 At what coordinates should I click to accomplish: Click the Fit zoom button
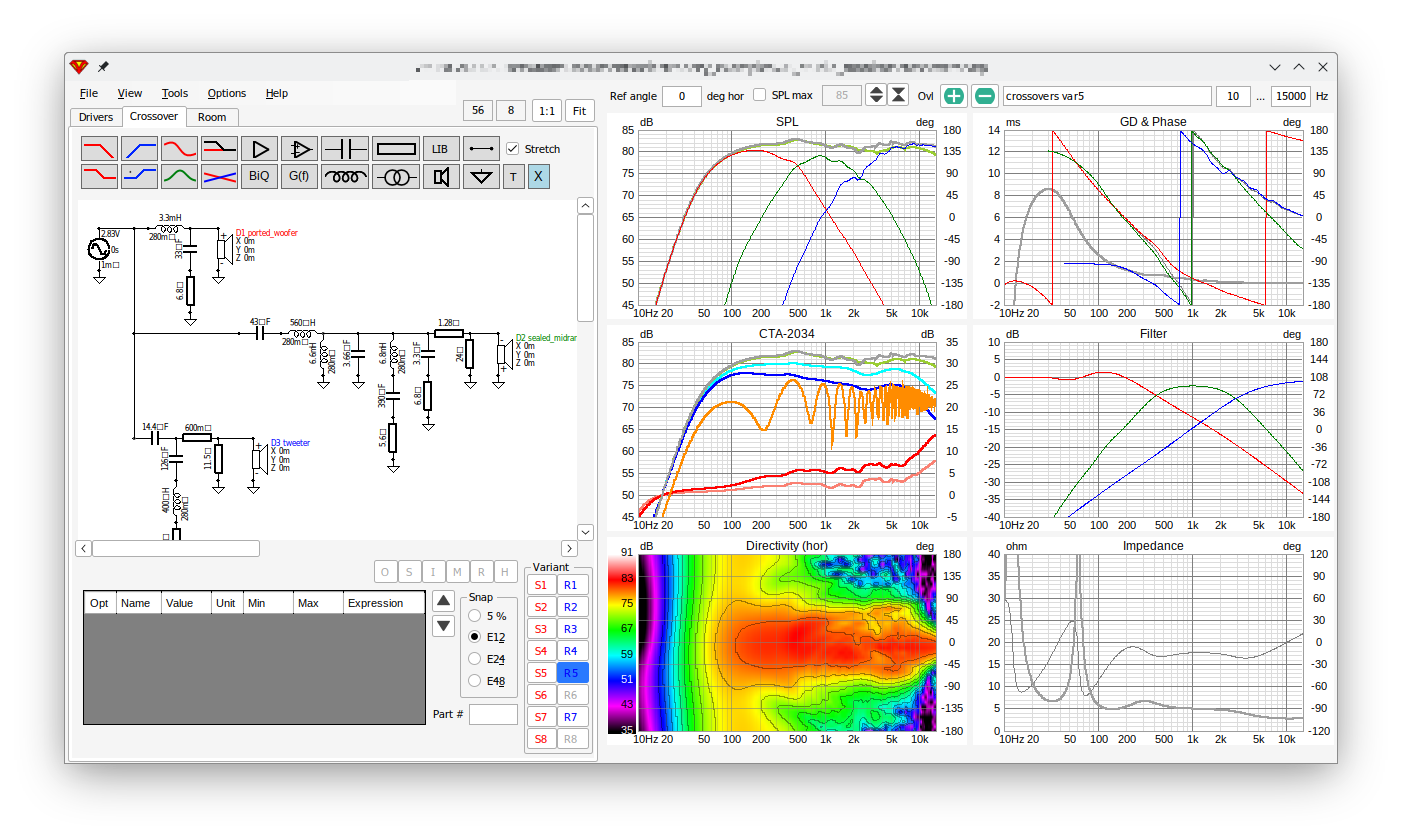[x=579, y=111]
